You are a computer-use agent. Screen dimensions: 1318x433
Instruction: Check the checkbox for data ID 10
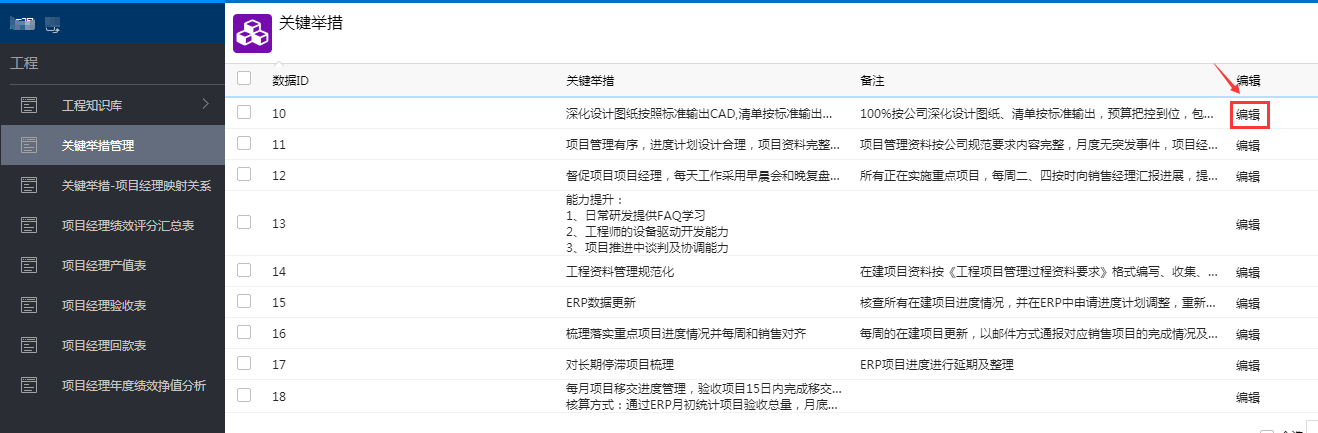coord(244,113)
